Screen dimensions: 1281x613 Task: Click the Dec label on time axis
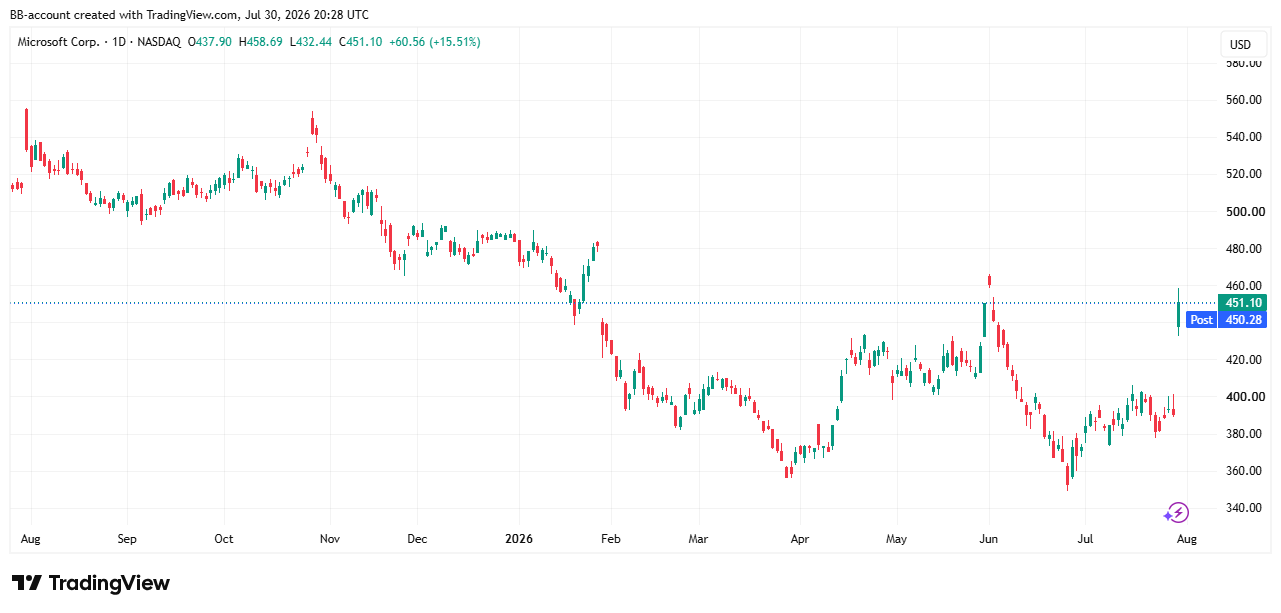[417, 539]
